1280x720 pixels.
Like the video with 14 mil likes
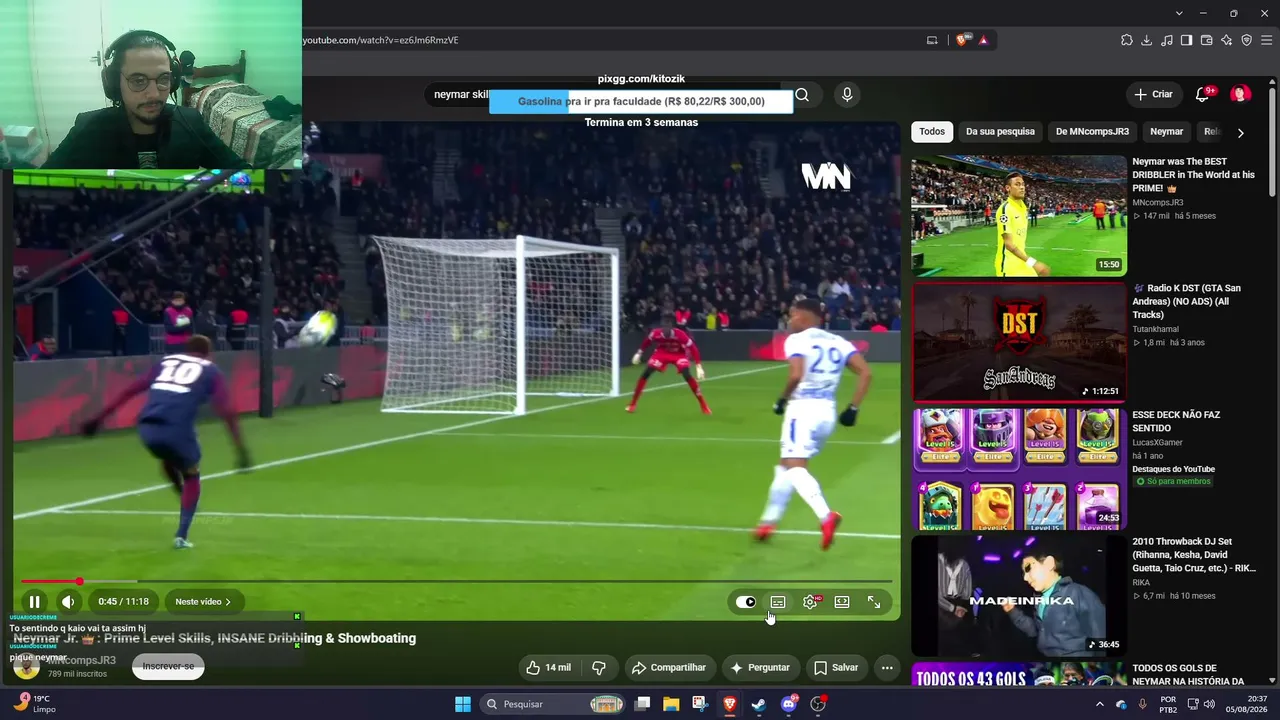(547, 668)
